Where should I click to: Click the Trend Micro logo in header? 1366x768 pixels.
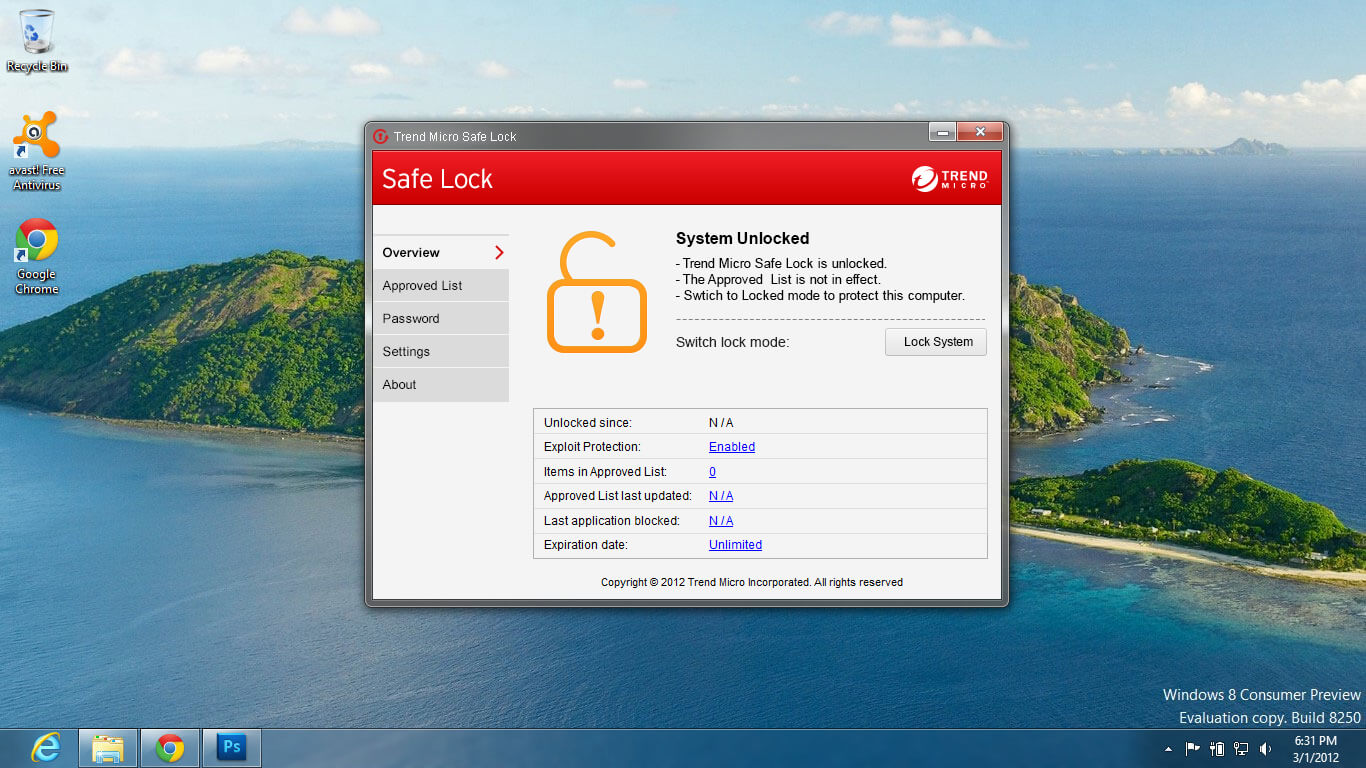950,179
